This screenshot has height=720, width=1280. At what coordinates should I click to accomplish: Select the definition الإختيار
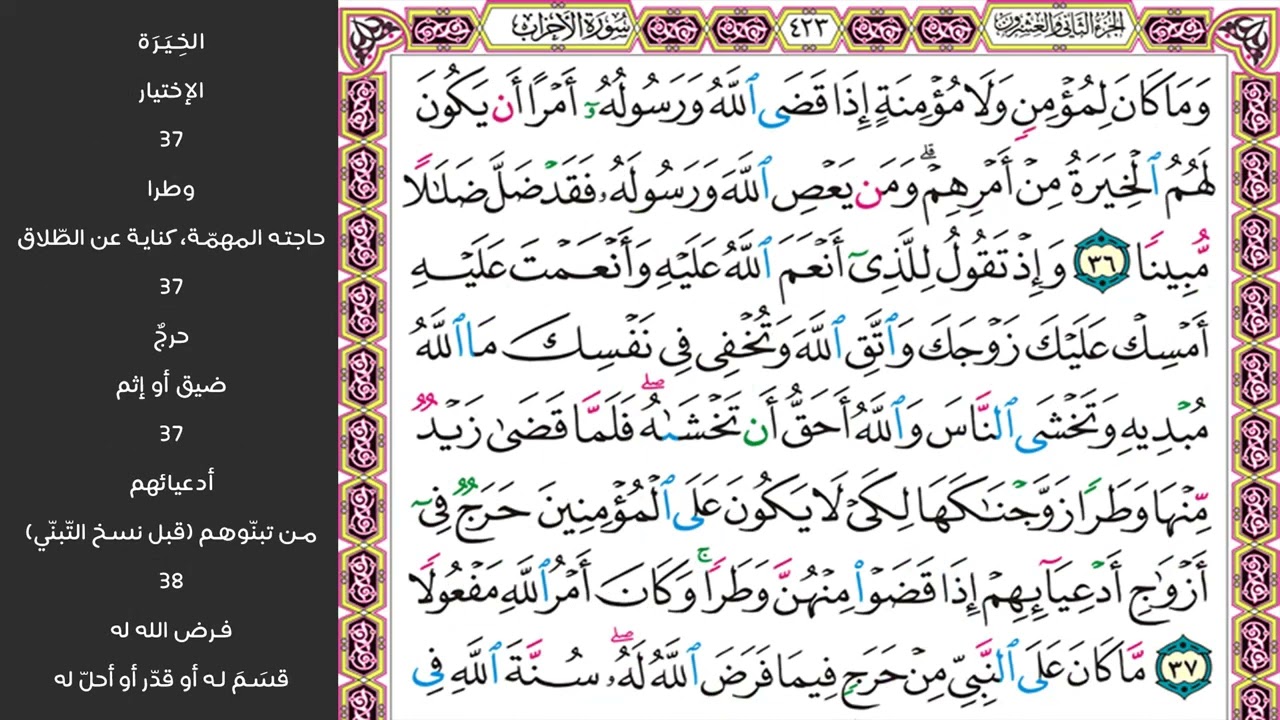coord(171,91)
